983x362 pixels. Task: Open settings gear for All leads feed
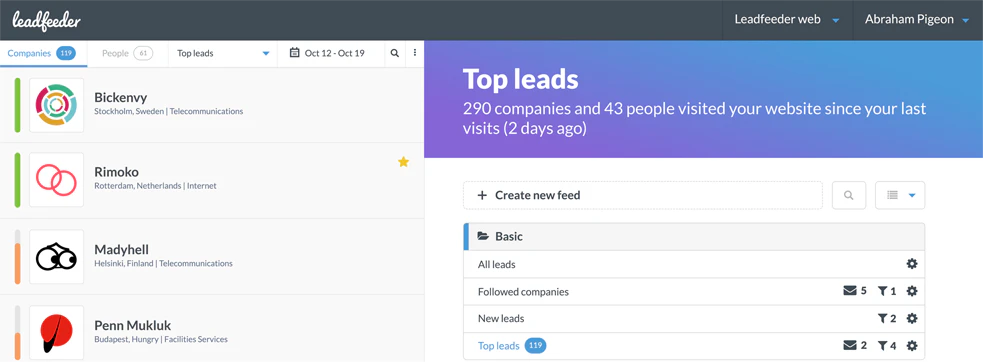click(912, 264)
